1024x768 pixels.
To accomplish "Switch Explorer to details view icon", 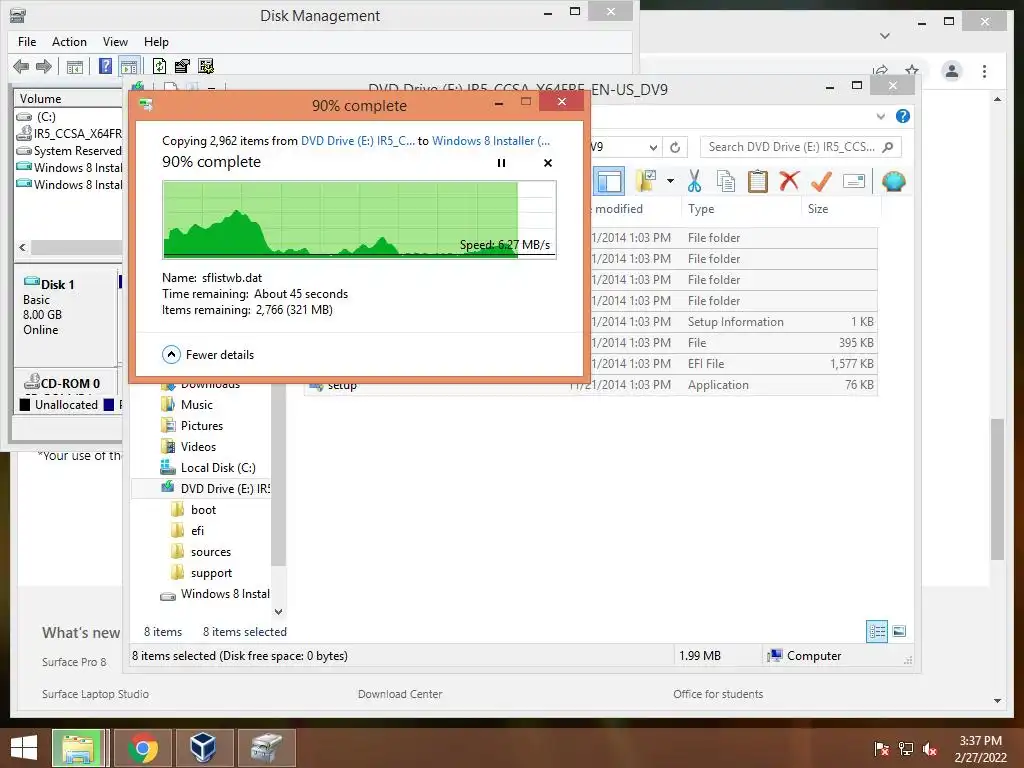I will coord(877,631).
